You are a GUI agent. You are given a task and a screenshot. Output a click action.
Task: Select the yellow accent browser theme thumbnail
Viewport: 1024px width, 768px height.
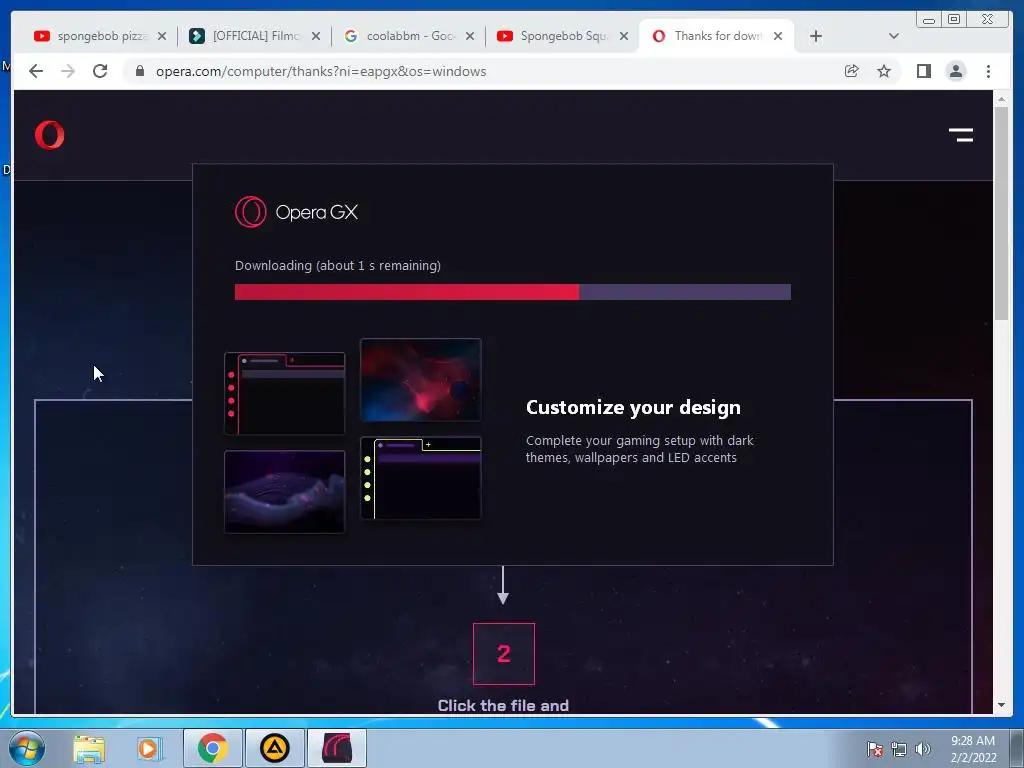[421, 478]
